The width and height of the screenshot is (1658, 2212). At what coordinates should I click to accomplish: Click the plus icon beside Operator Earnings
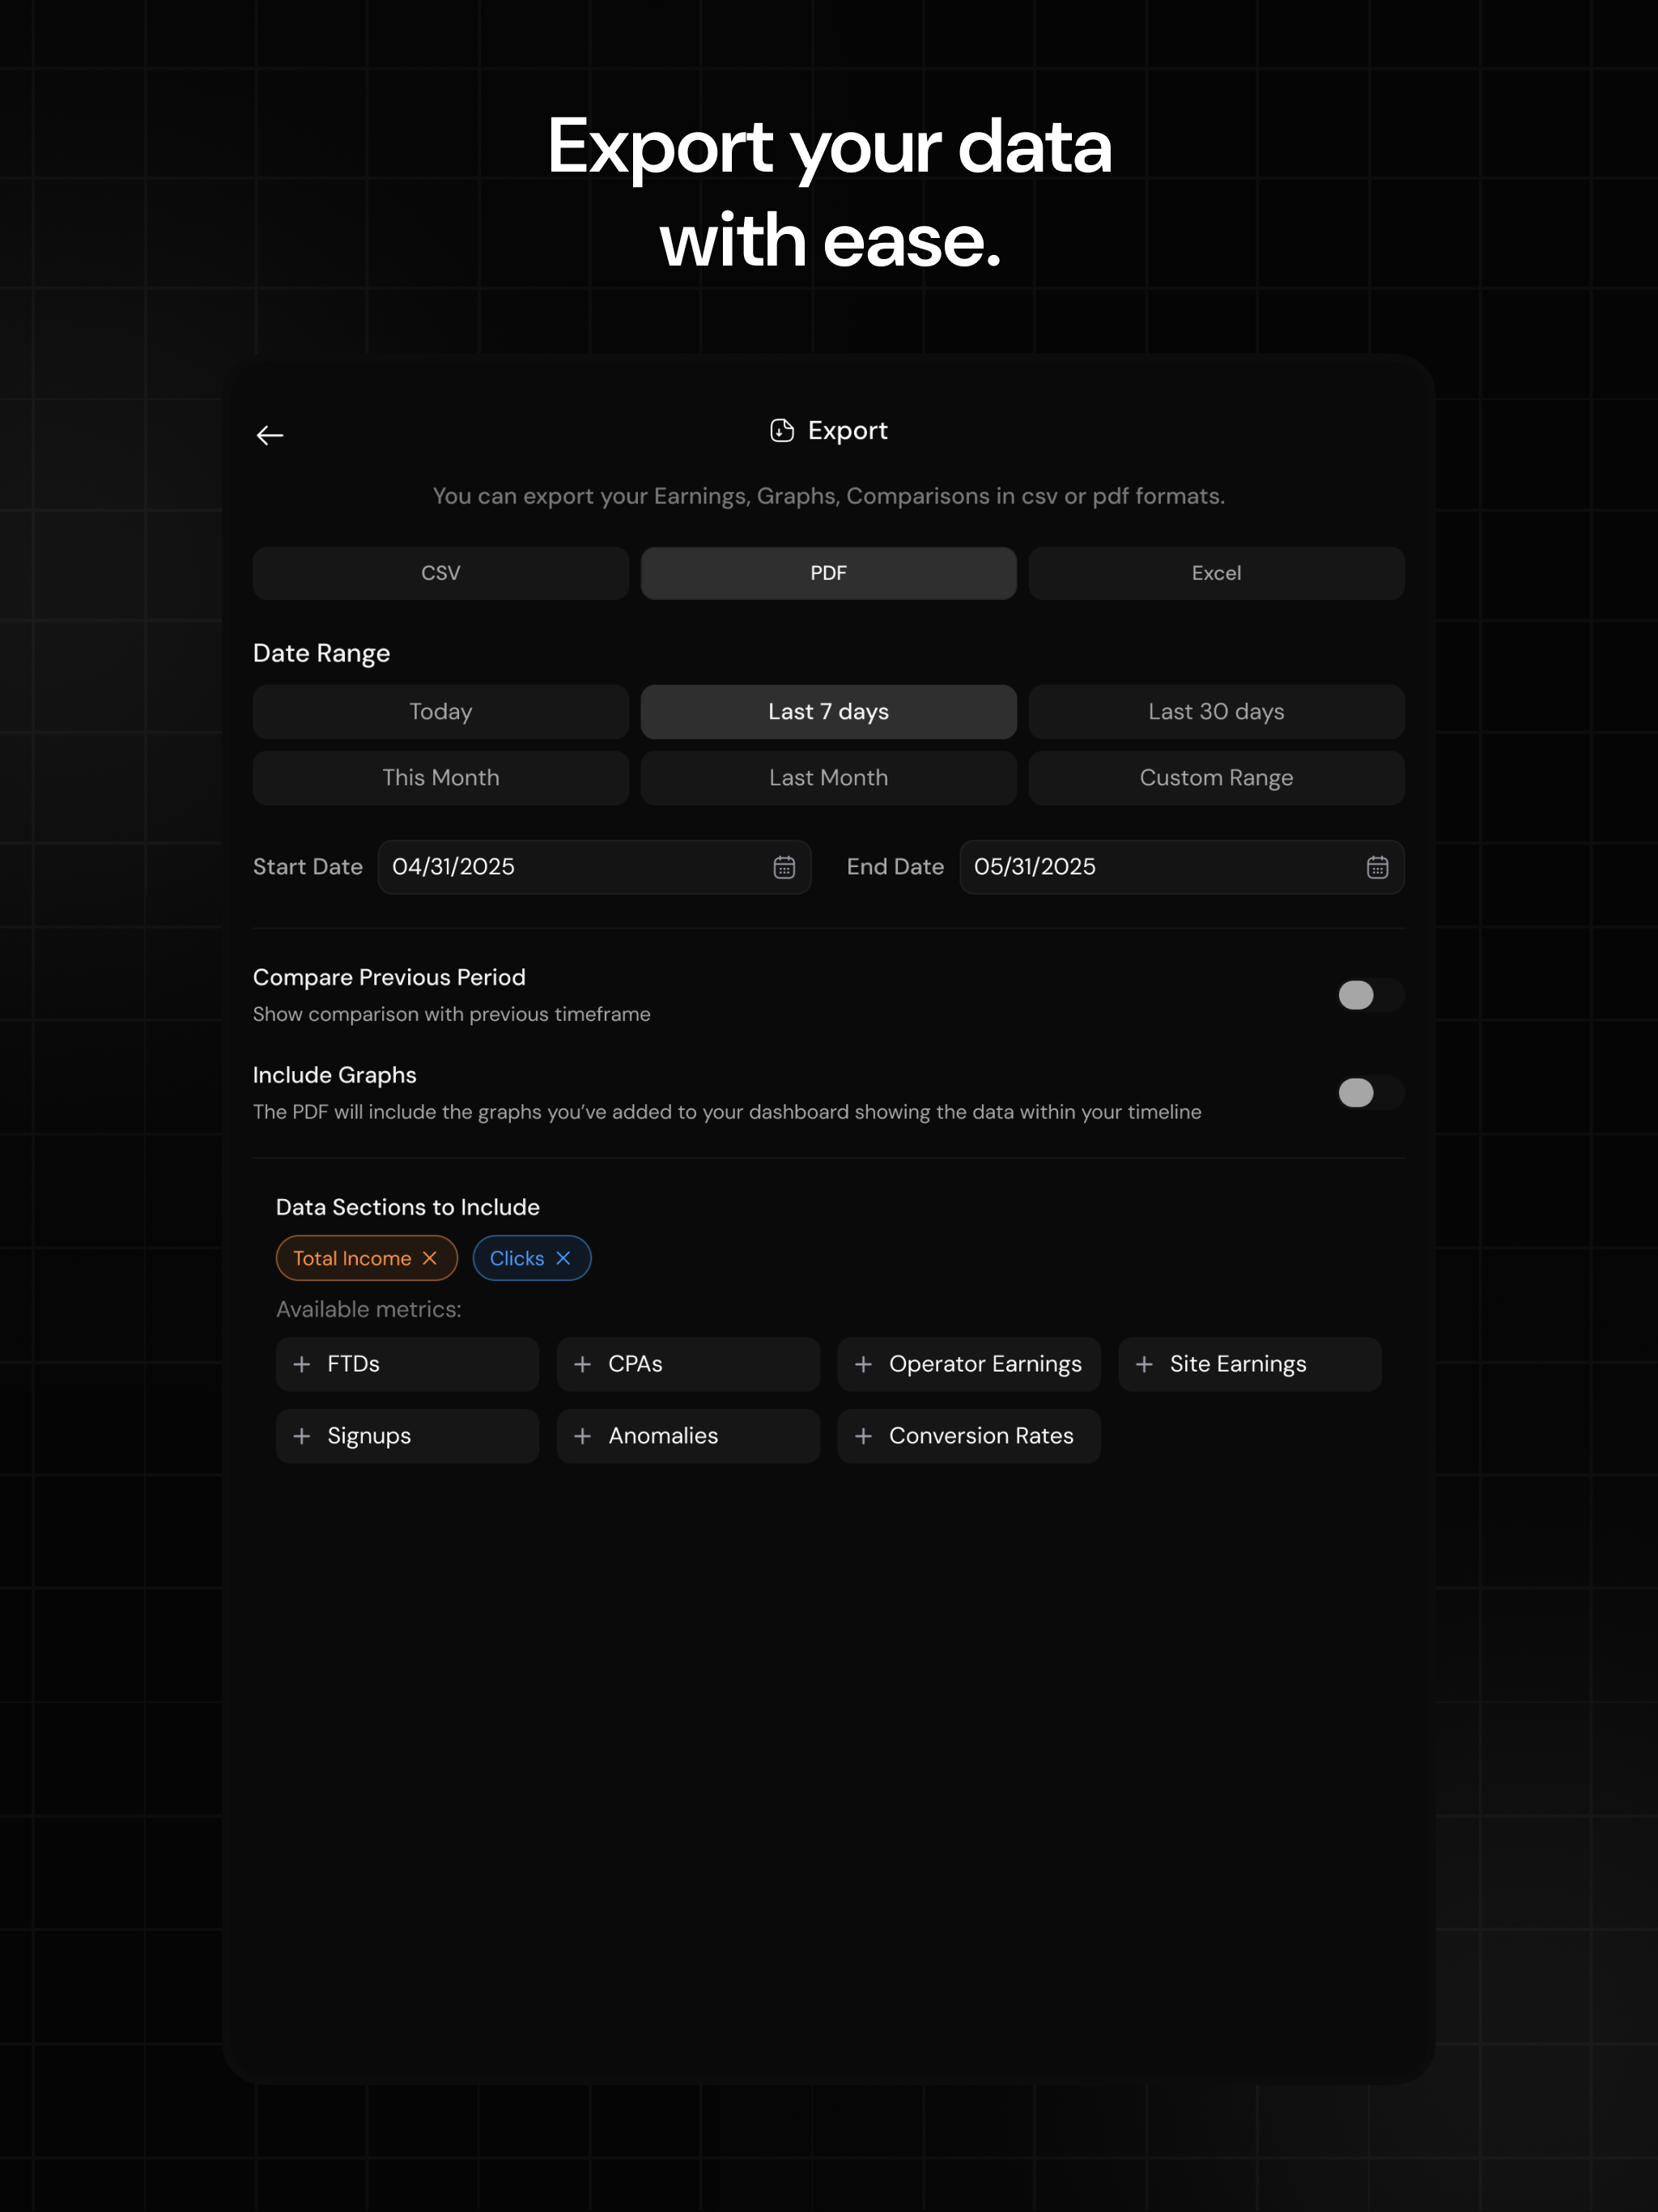click(x=863, y=1364)
